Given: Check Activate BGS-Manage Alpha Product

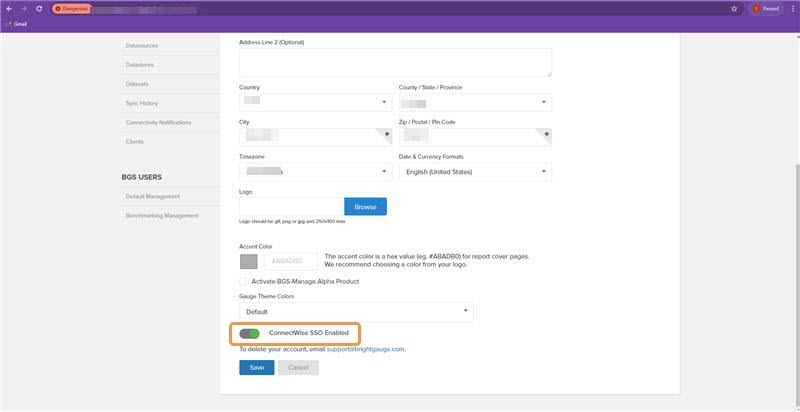Looking at the screenshot, I should click(243, 281).
